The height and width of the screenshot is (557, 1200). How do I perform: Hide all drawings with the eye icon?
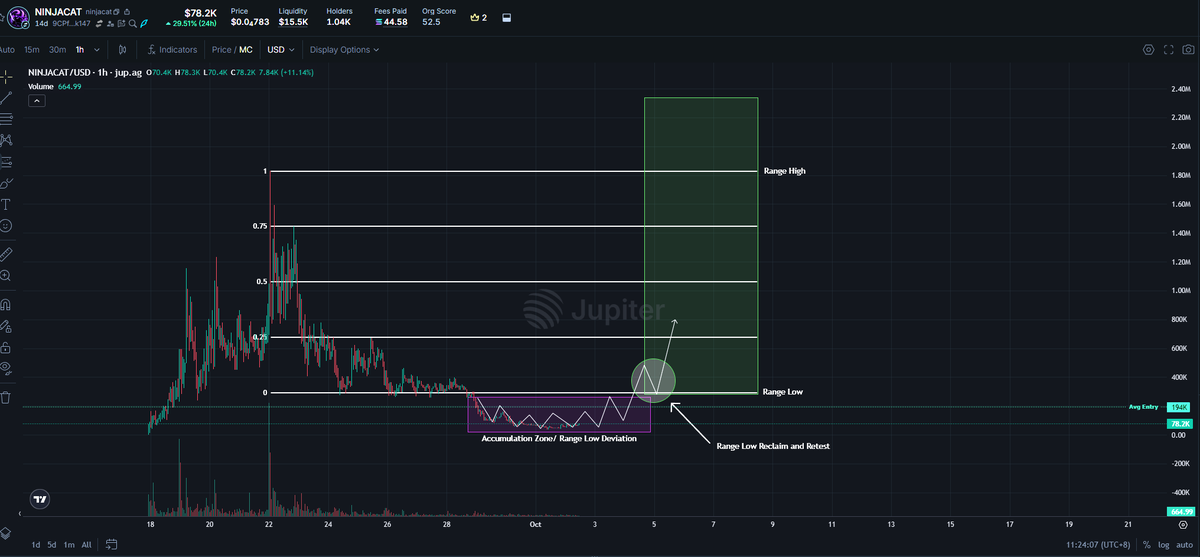[6, 368]
